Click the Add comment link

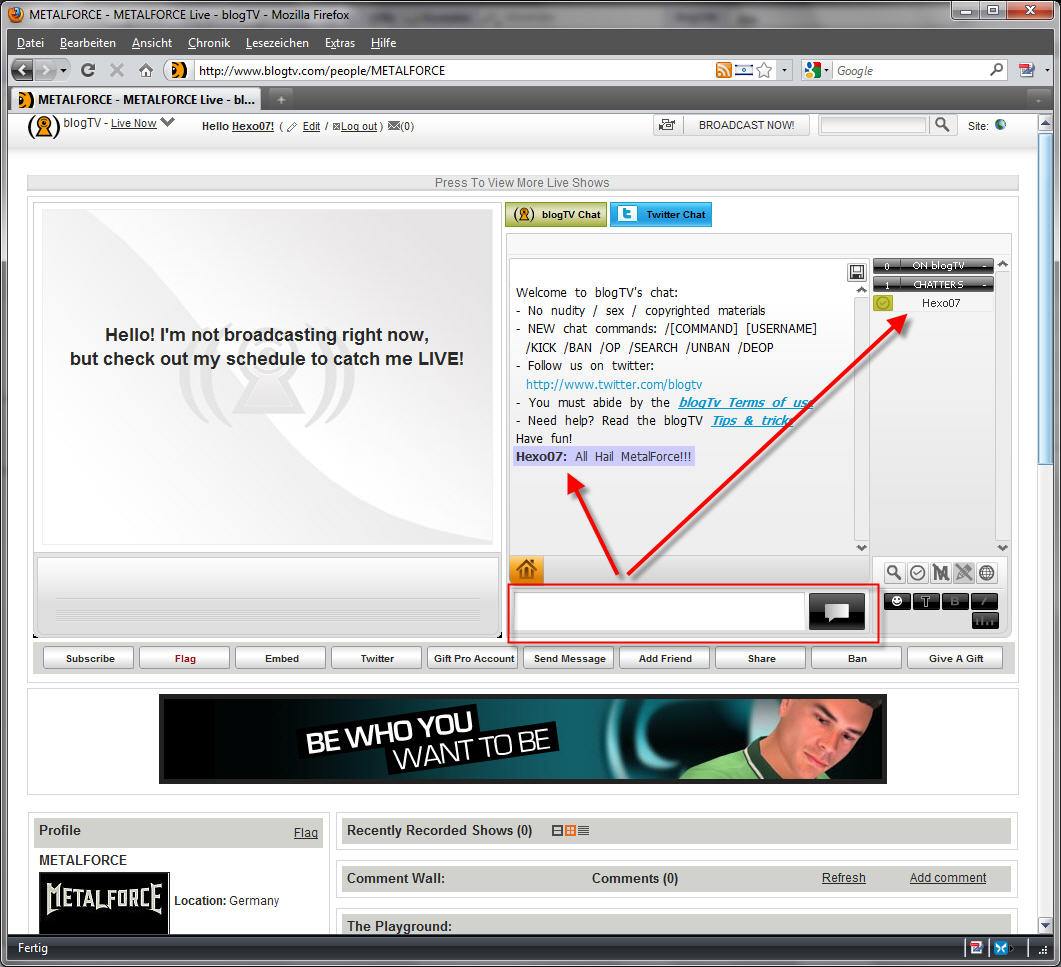[x=947, y=878]
